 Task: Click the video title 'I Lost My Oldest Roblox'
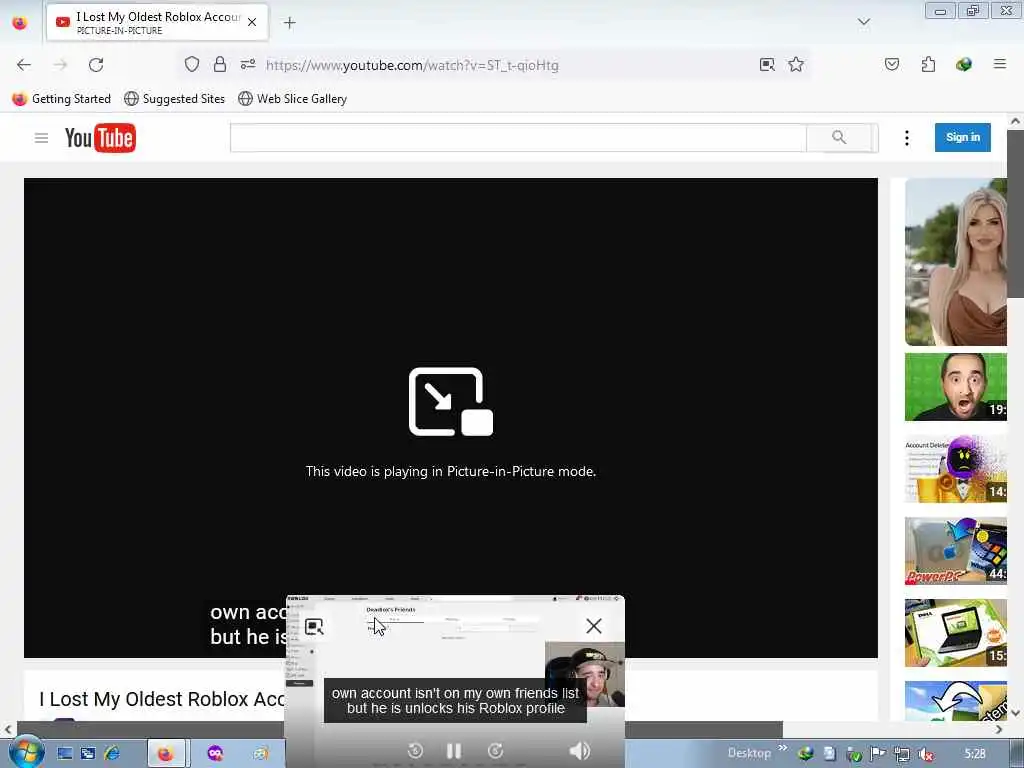pos(162,699)
